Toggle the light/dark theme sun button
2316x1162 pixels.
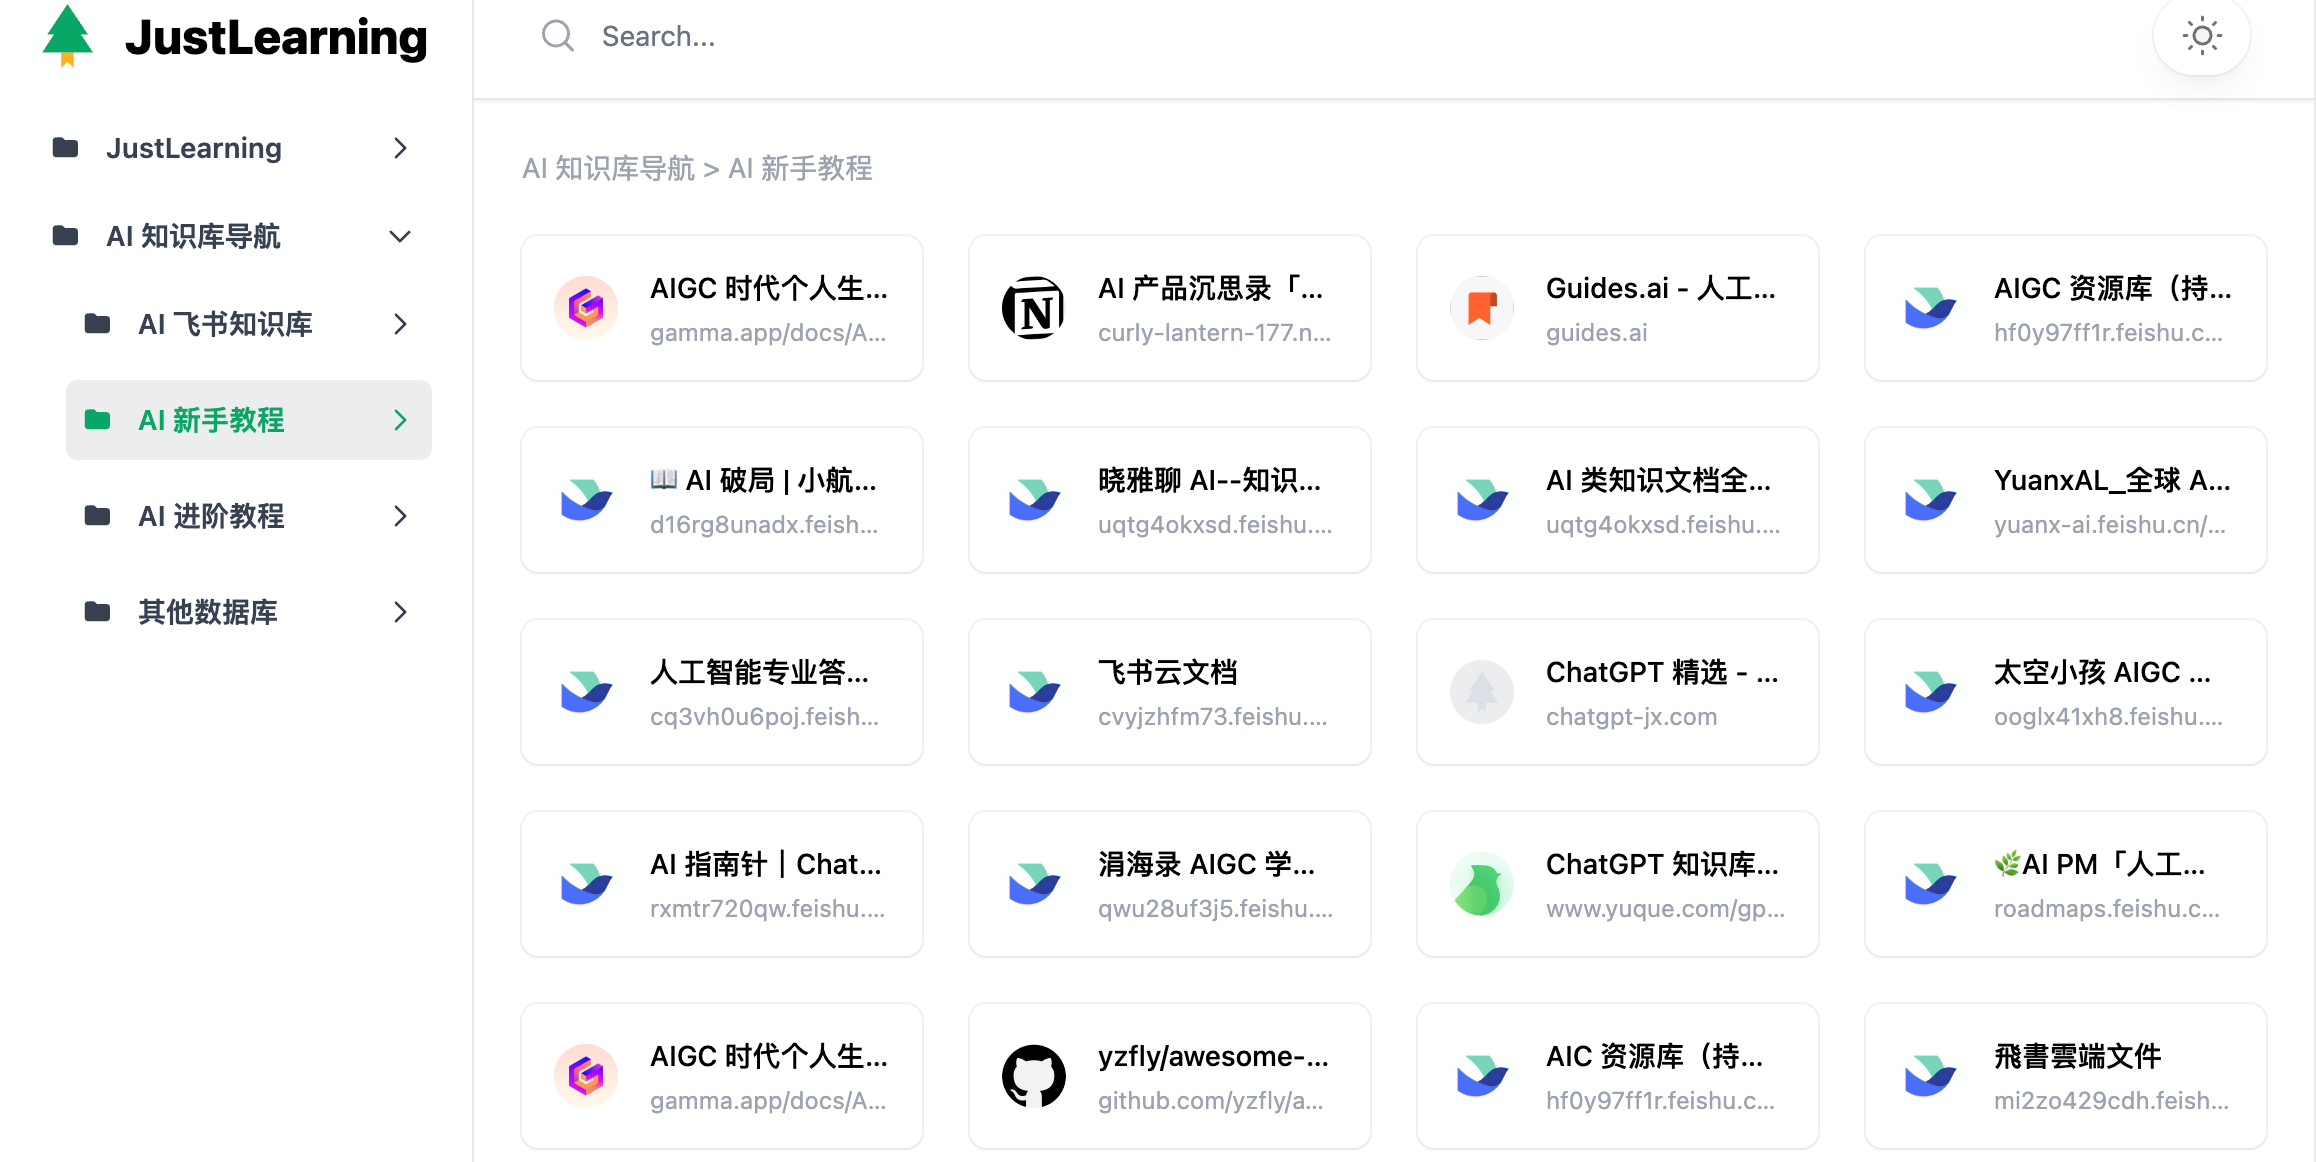pos(2201,37)
